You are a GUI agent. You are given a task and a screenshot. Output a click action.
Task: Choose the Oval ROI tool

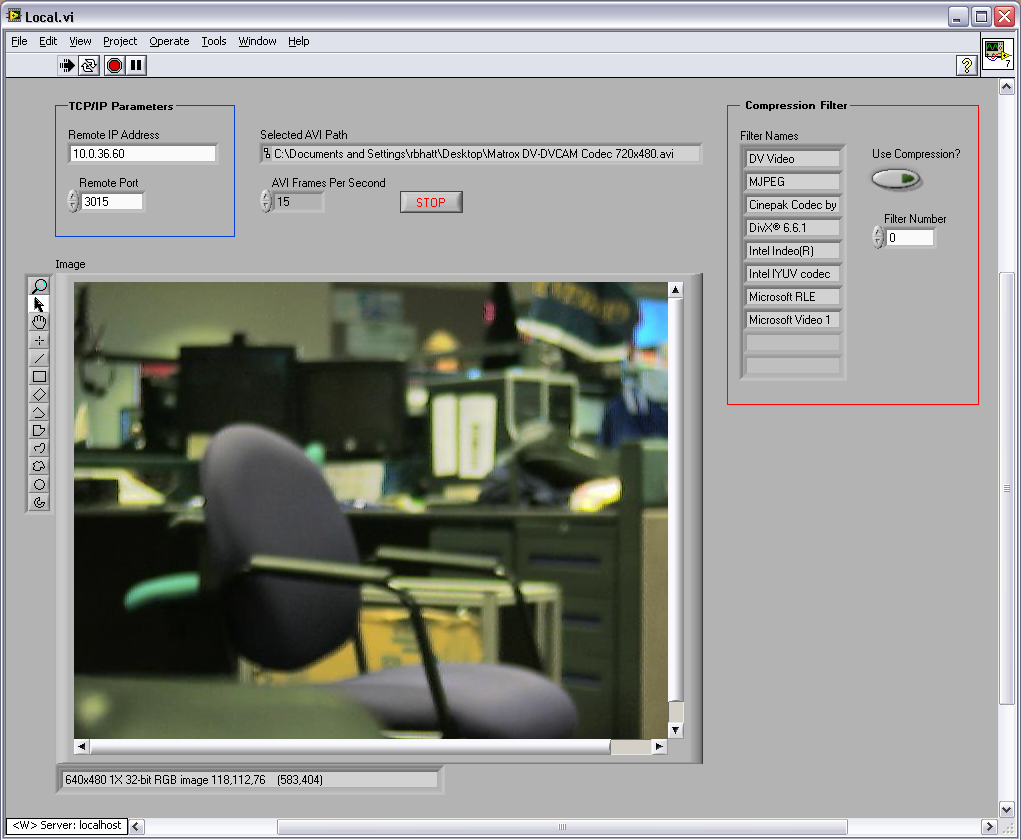40,484
